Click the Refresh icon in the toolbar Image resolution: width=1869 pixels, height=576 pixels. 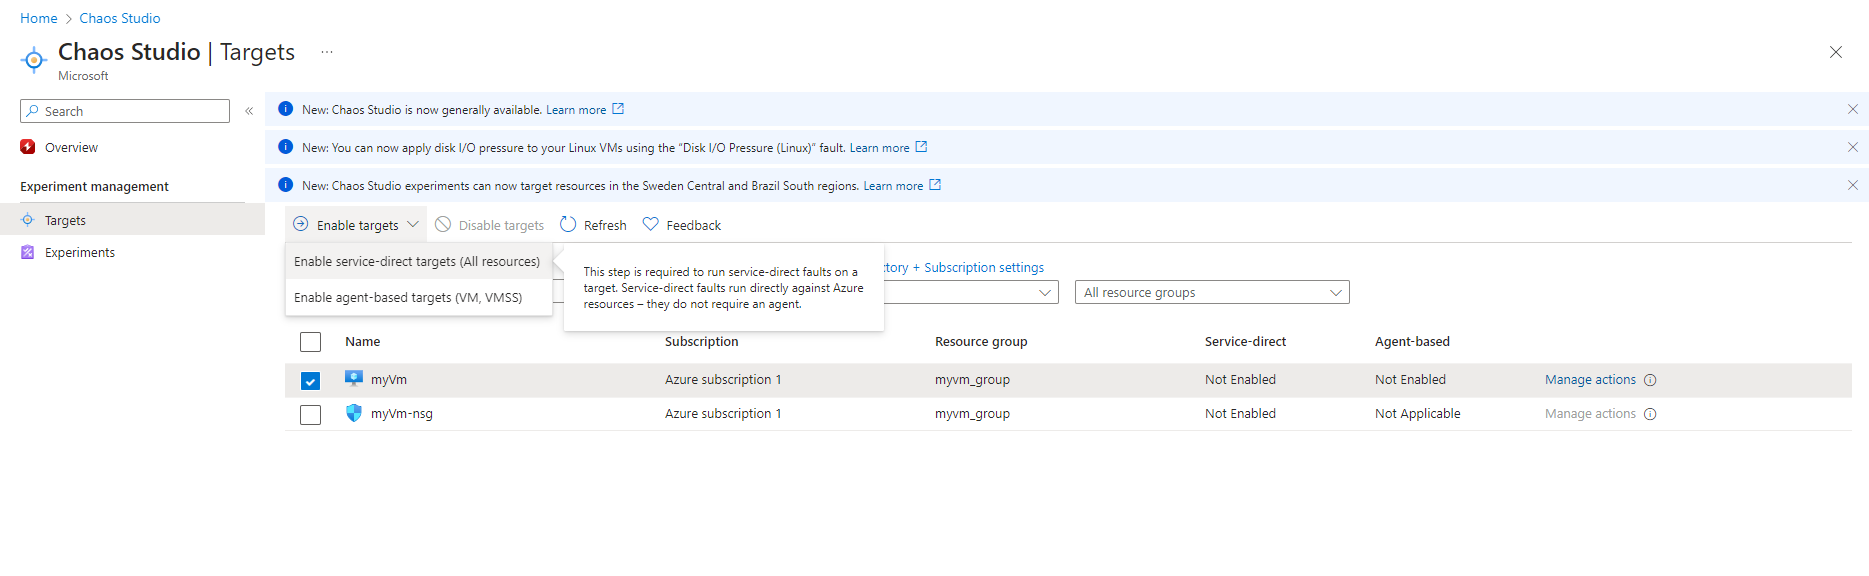click(568, 225)
